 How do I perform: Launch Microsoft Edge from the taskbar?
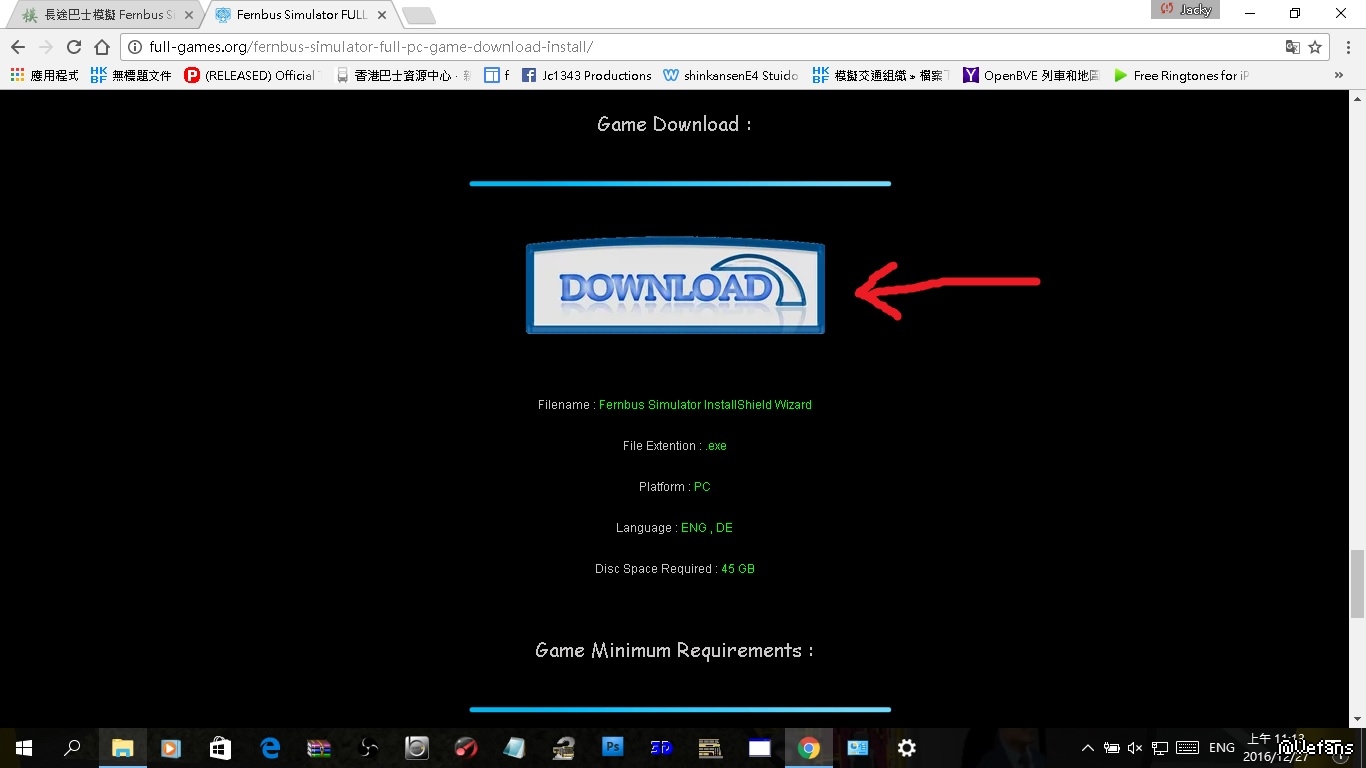tap(269, 747)
